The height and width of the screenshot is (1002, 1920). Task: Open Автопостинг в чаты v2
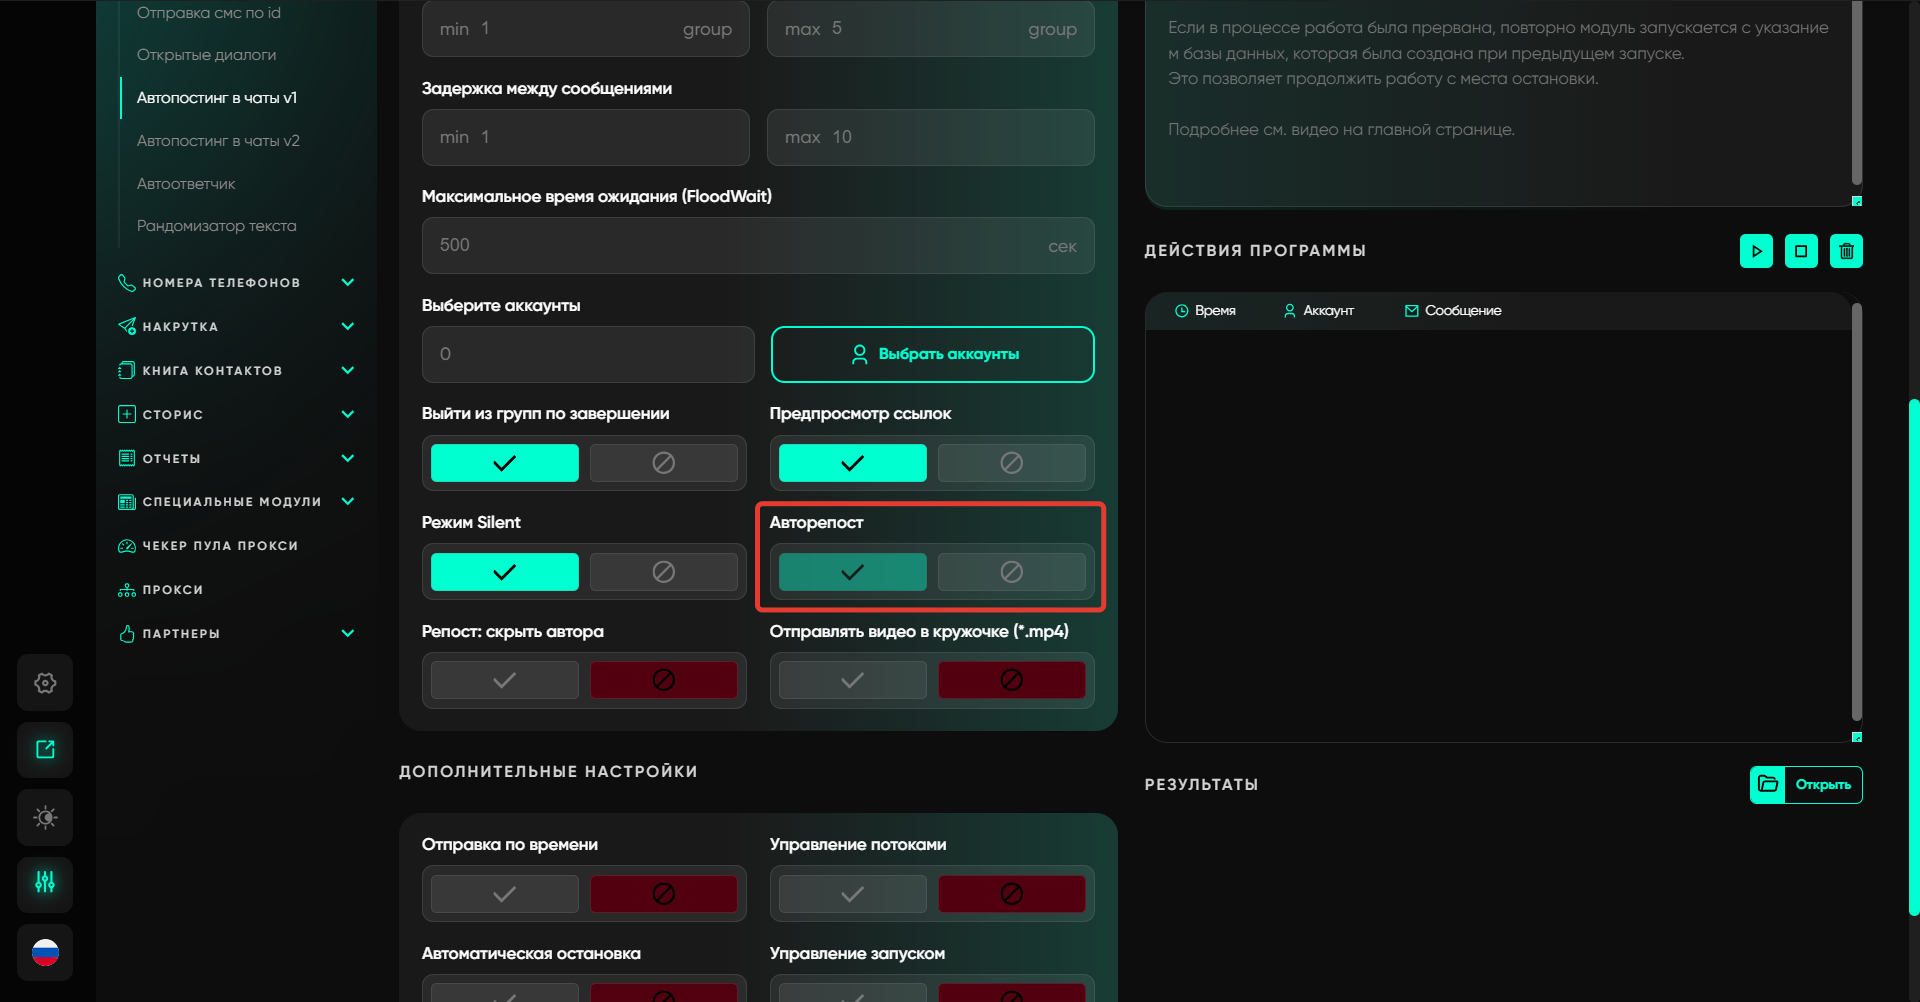218,141
